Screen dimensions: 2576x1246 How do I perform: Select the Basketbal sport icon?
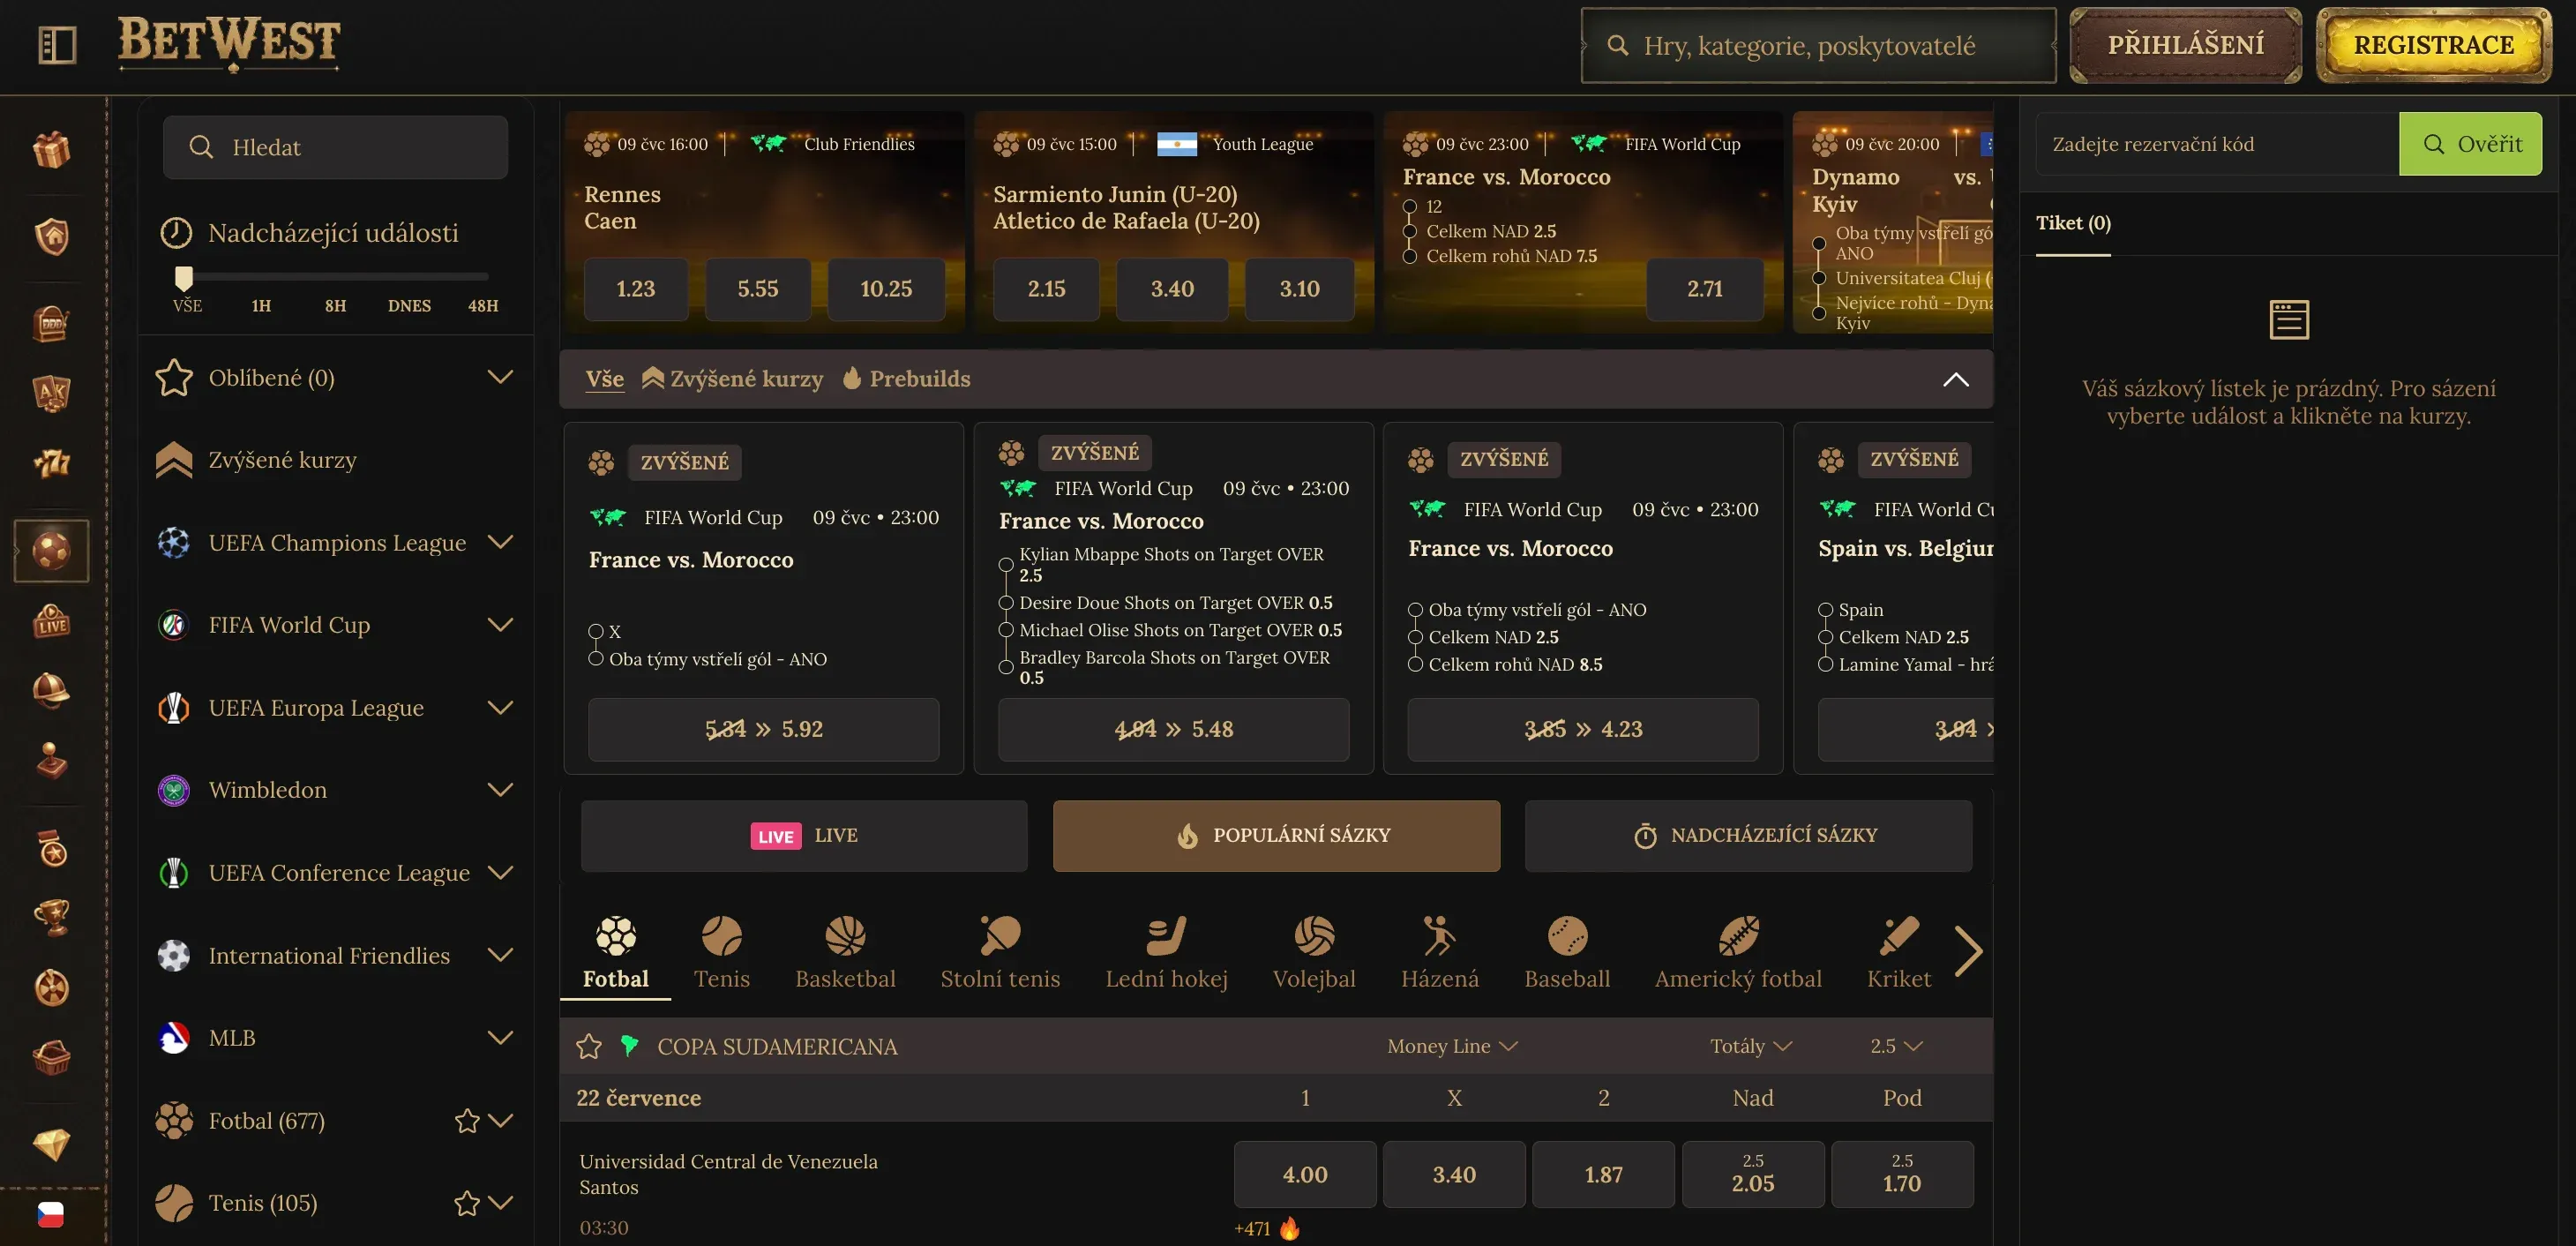click(845, 953)
